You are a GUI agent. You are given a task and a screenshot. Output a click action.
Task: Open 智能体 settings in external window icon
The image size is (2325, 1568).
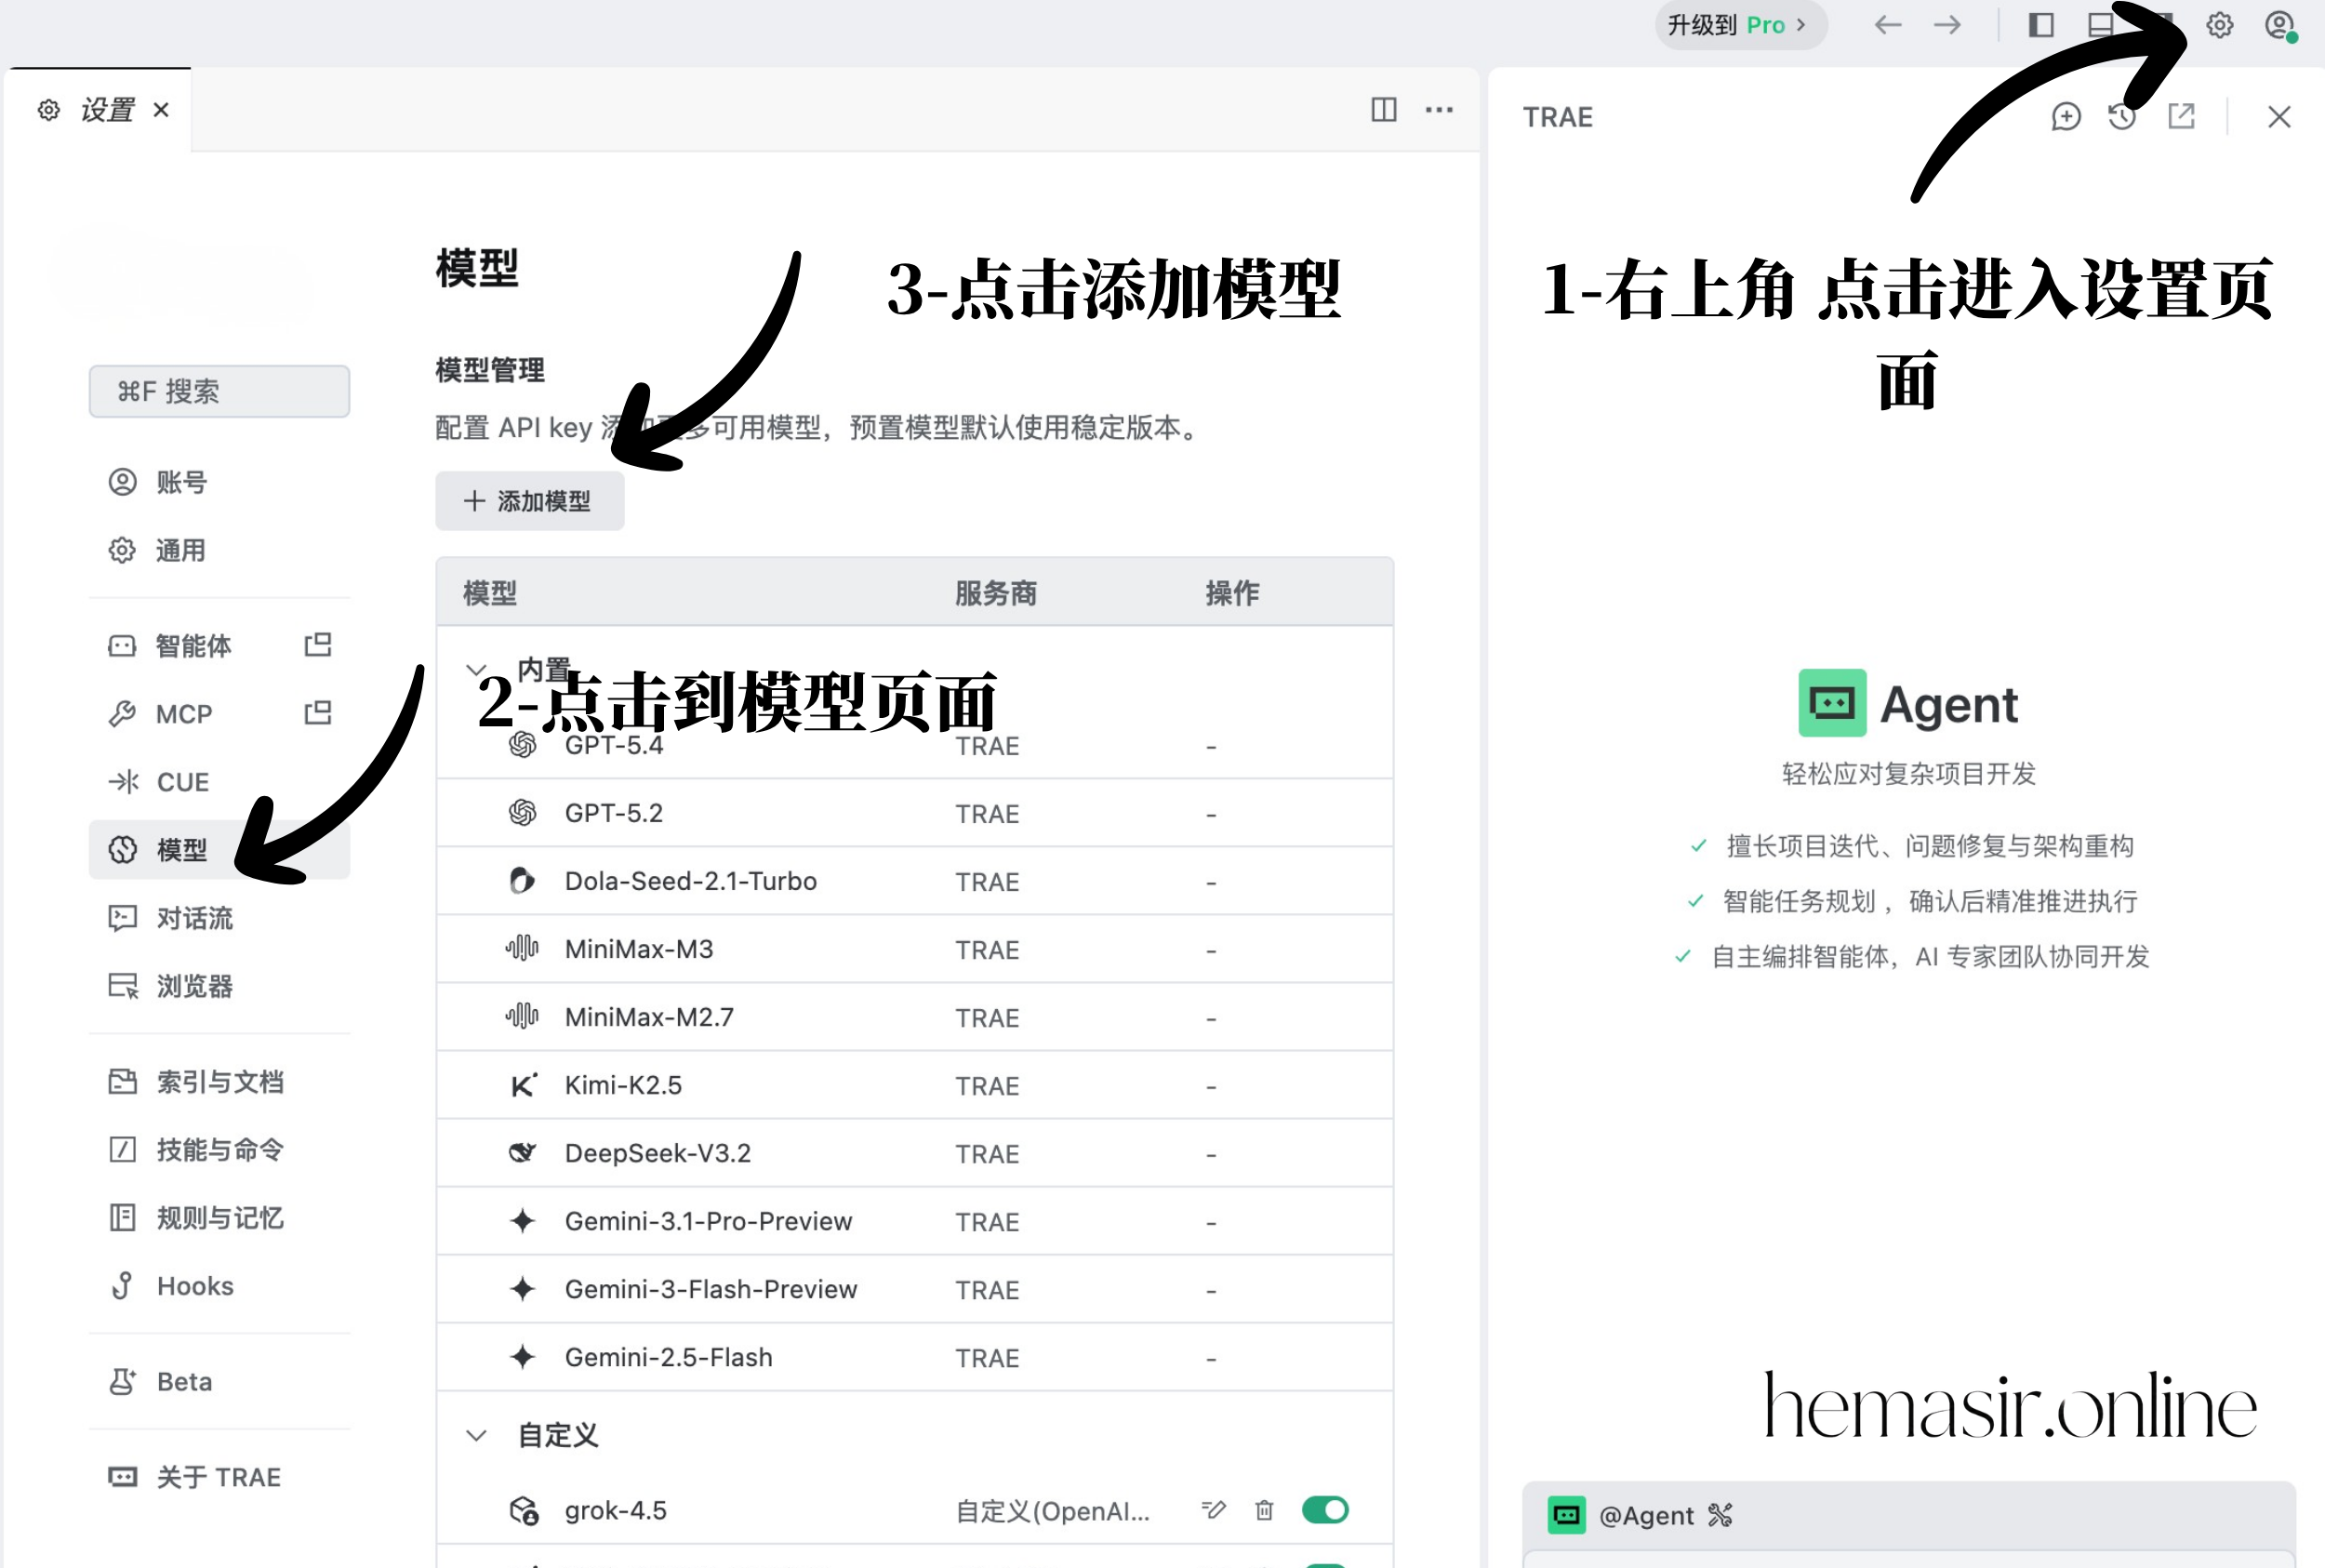tap(318, 644)
